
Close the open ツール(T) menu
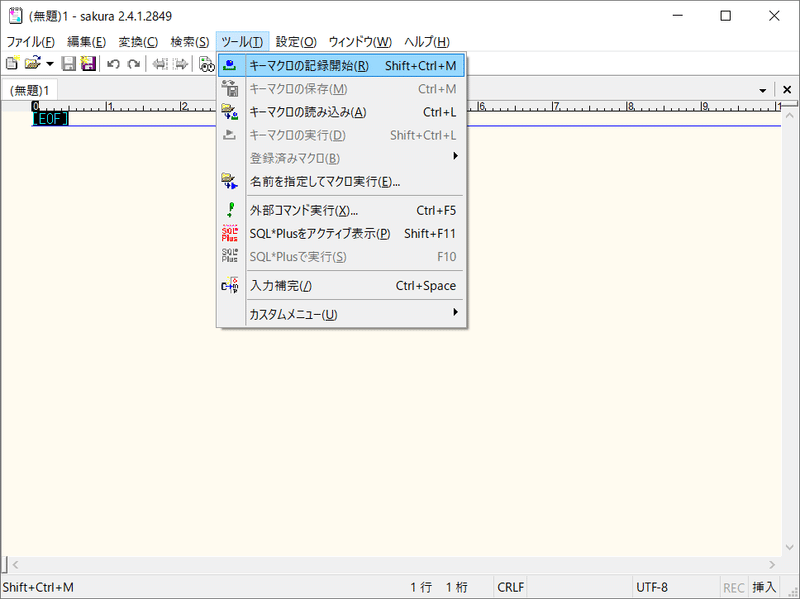pyautogui.click(x=242, y=42)
